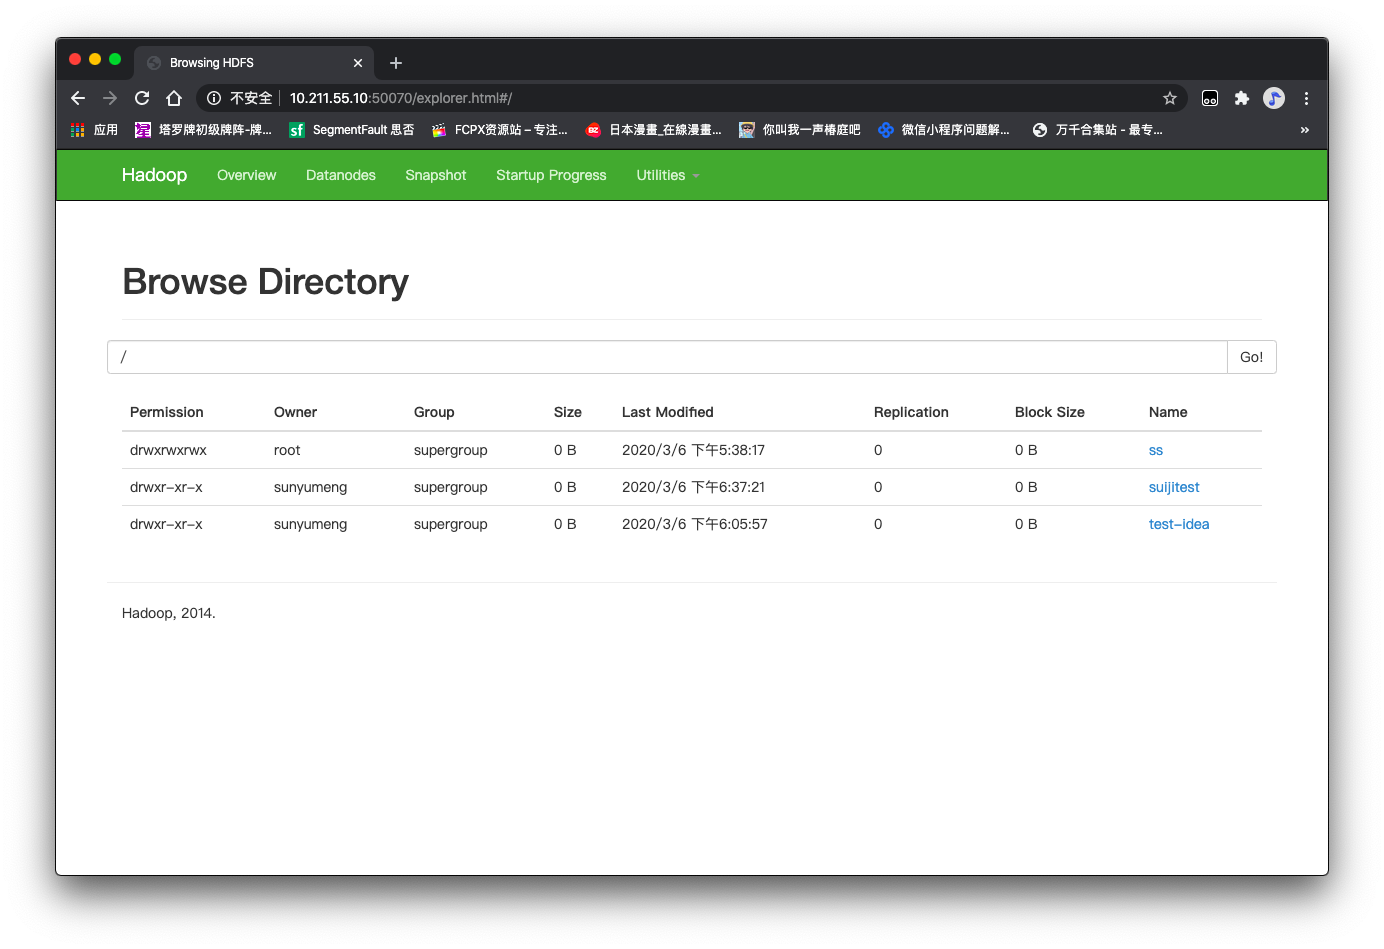Image resolution: width=1384 pixels, height=949 pixels.
Task: Click the browser back arrow
Action: click(78, 98)
